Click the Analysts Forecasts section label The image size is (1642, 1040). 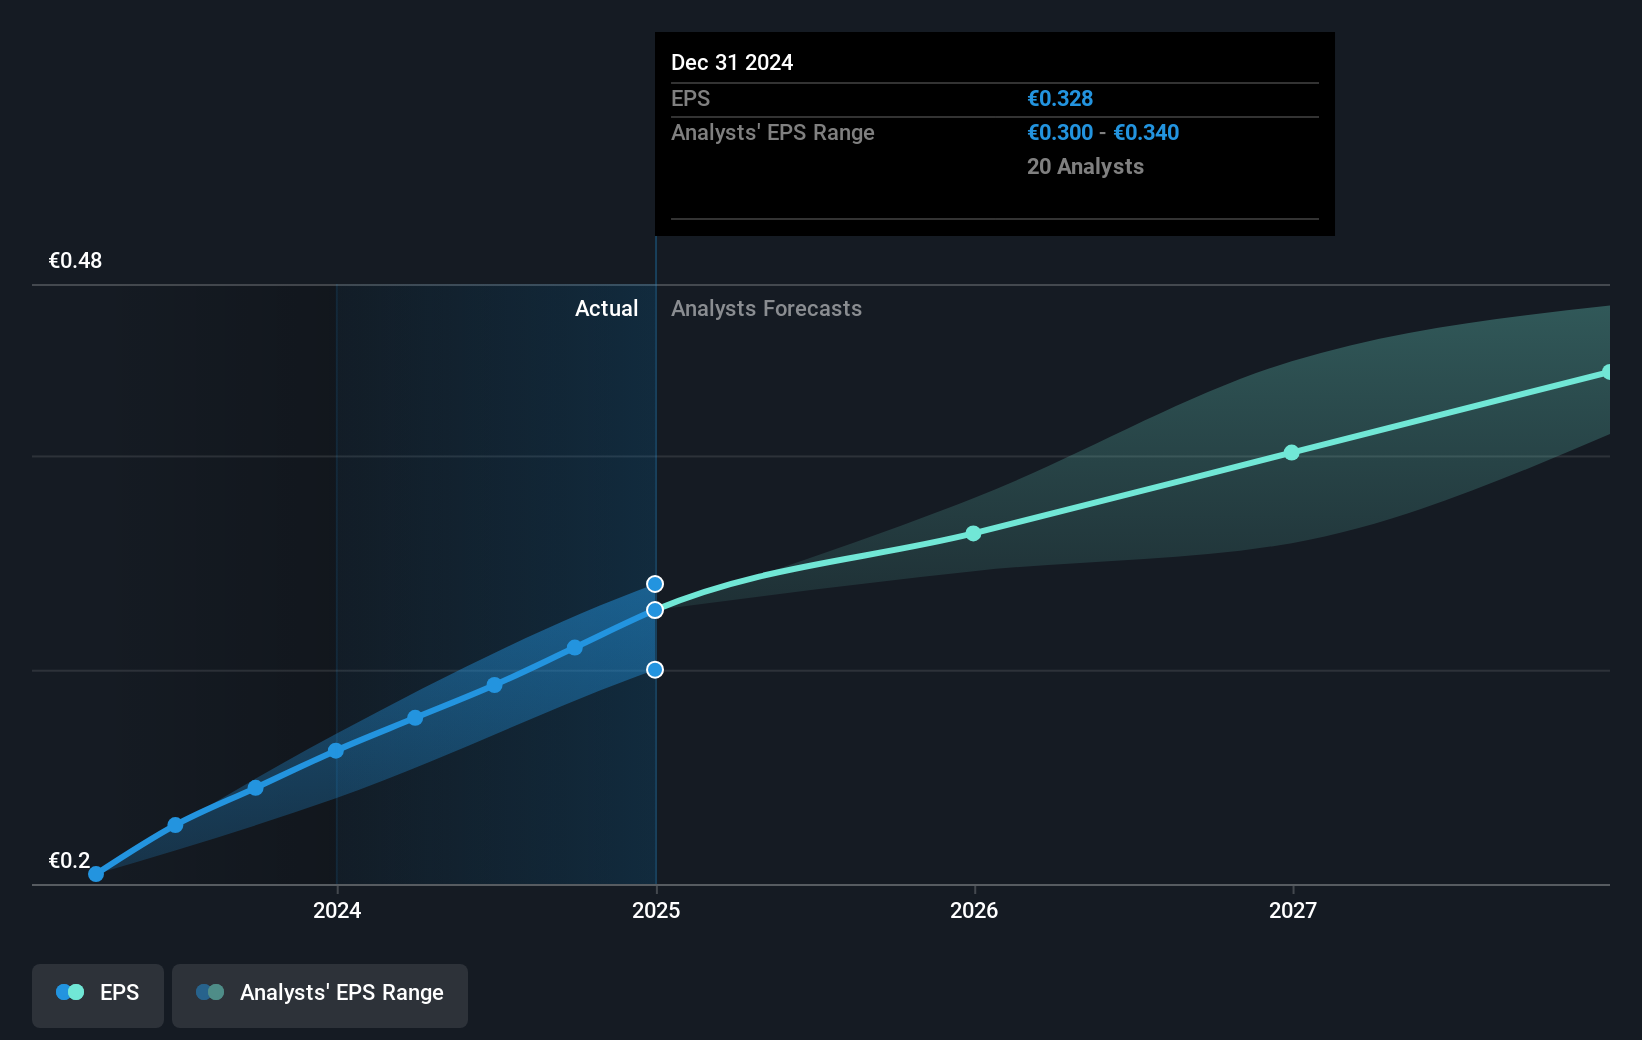766,308
